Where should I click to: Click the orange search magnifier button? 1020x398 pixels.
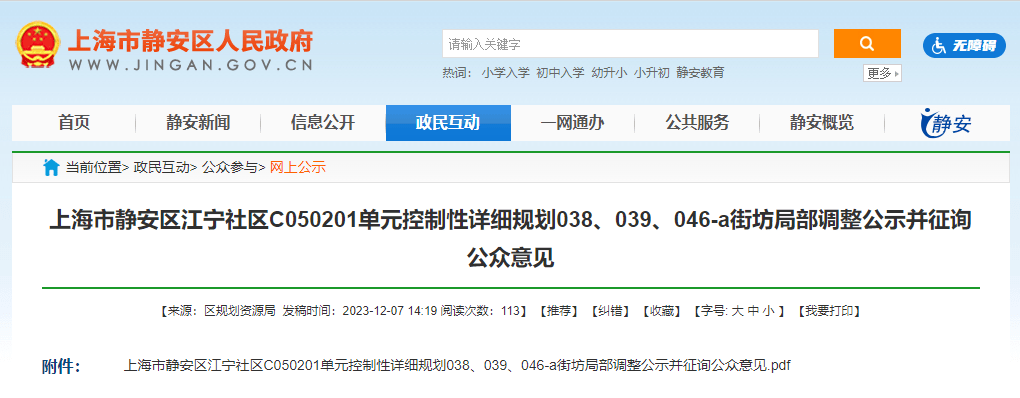pos(867,44)
